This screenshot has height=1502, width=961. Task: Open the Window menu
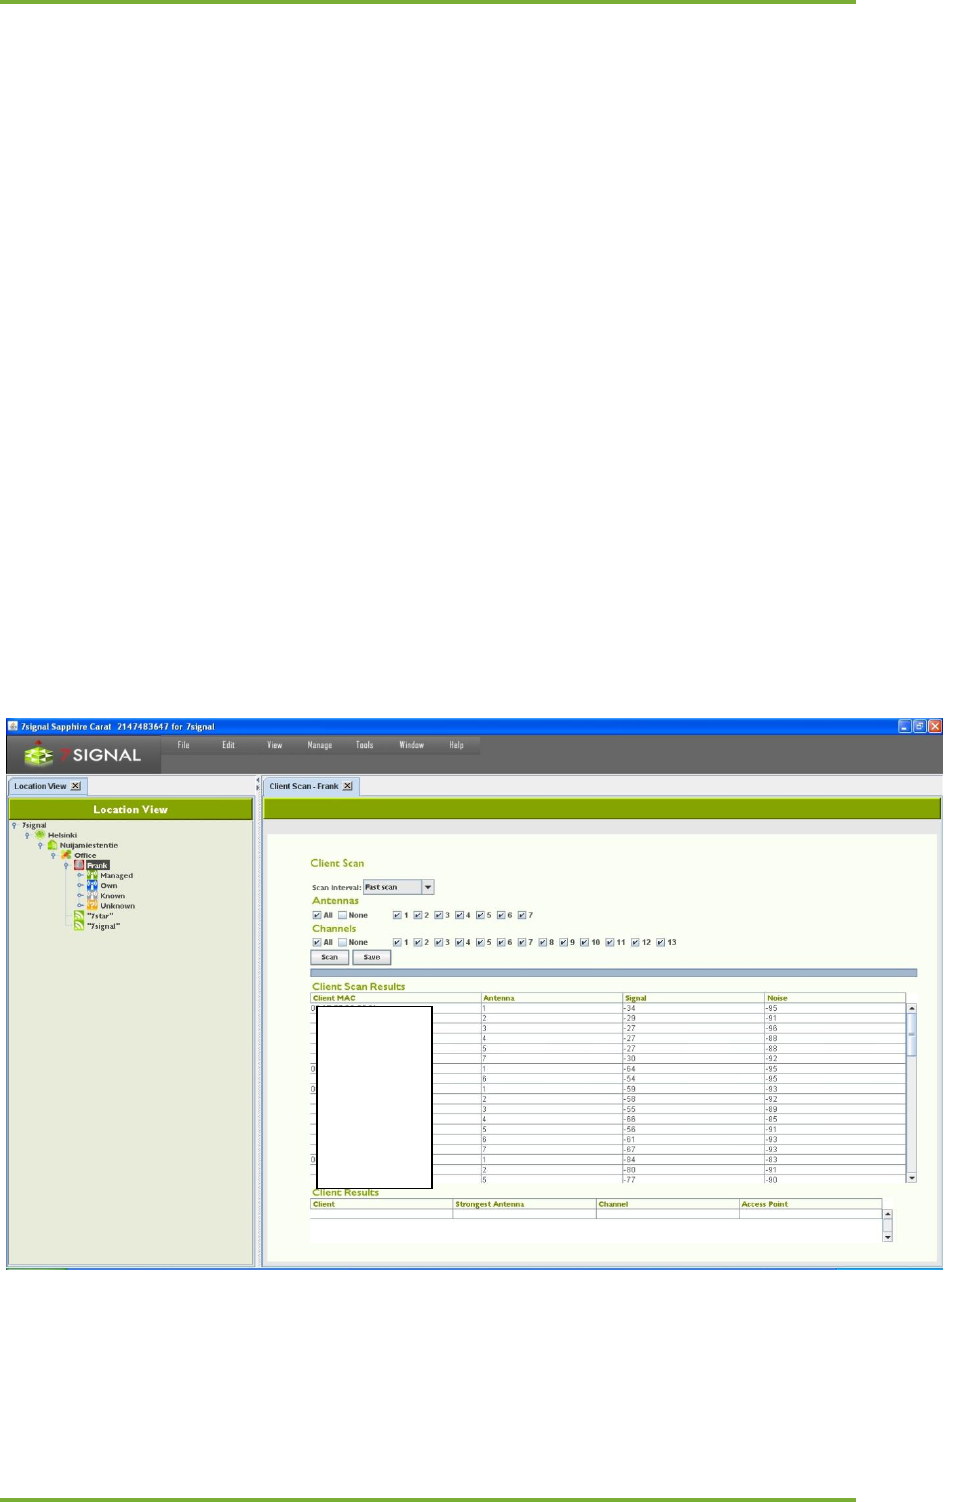coord(411,745)
